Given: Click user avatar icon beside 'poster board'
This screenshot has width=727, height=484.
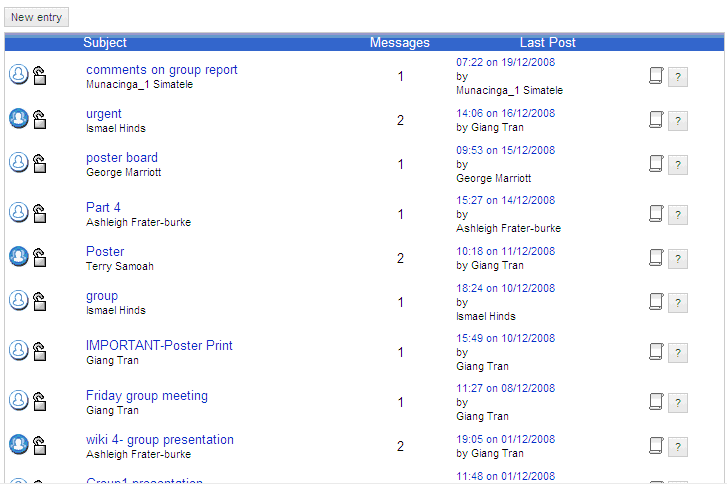Looking at the screenshot, I should tap(18, 162).
